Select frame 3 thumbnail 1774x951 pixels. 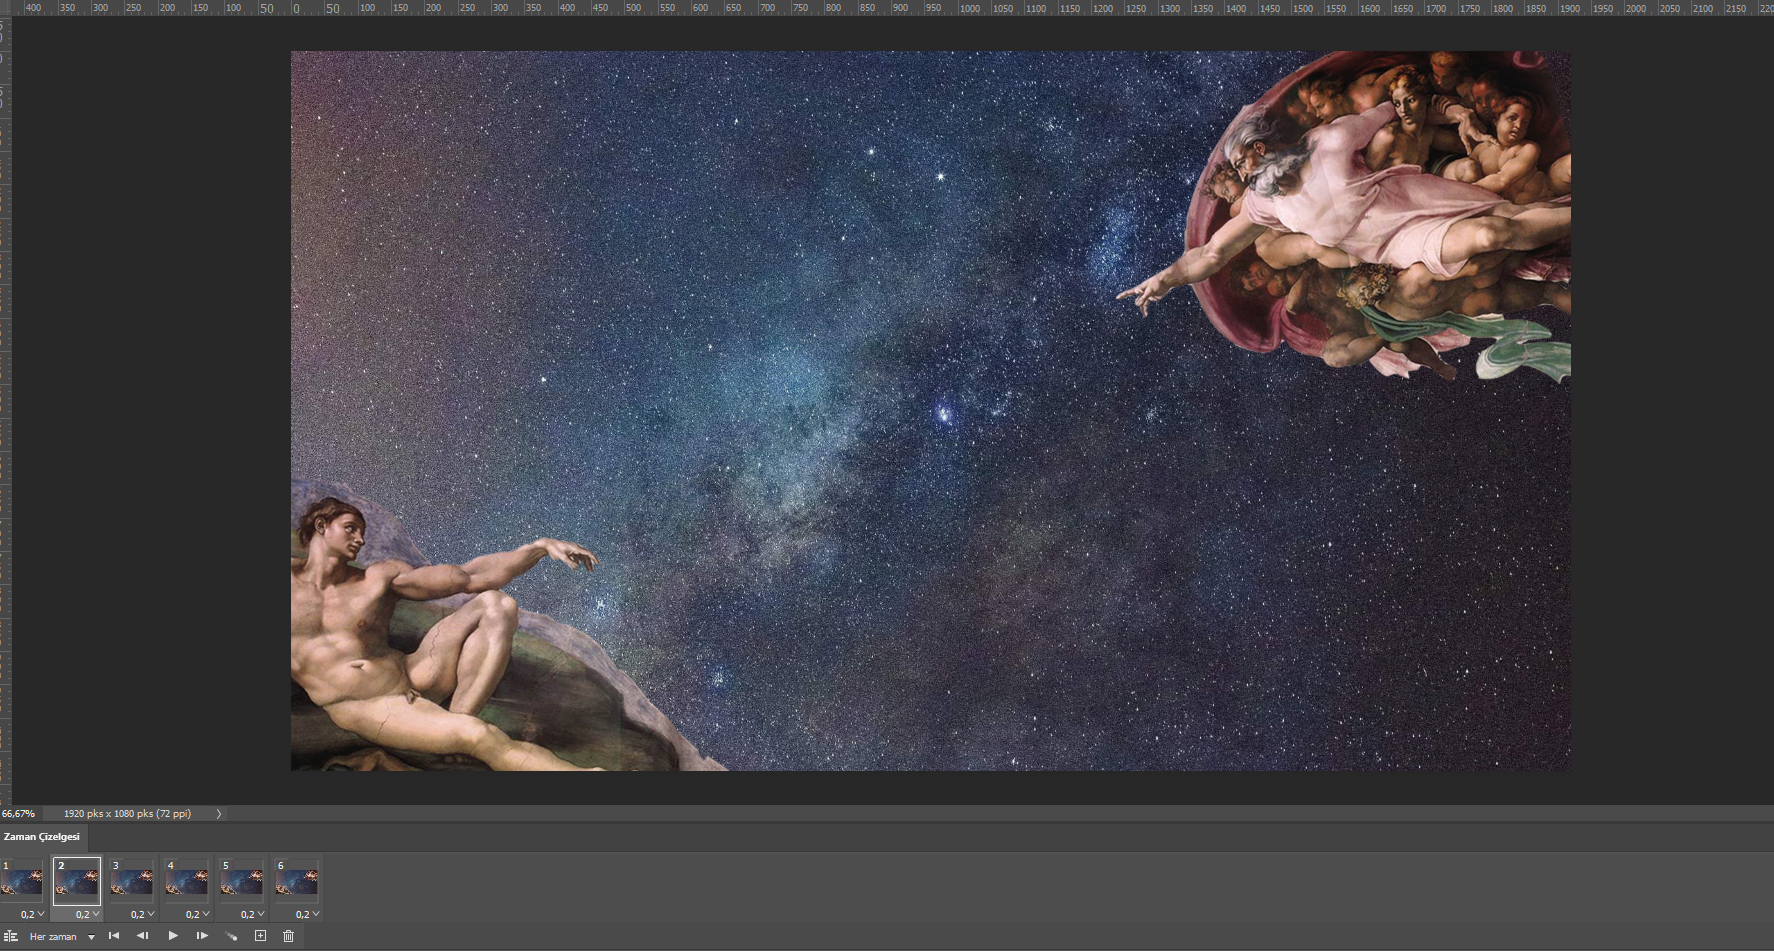tap(132, 881)
